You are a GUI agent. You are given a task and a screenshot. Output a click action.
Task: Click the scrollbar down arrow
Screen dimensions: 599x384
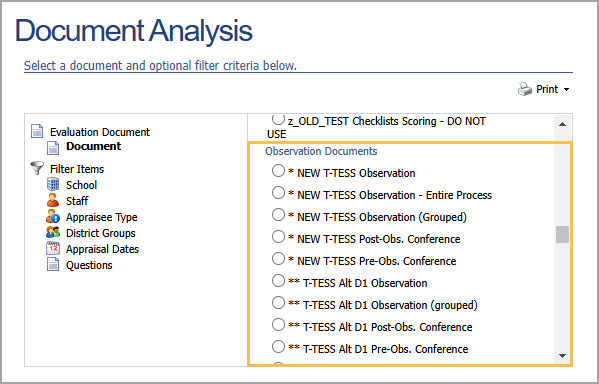click(x=562, y=356)
